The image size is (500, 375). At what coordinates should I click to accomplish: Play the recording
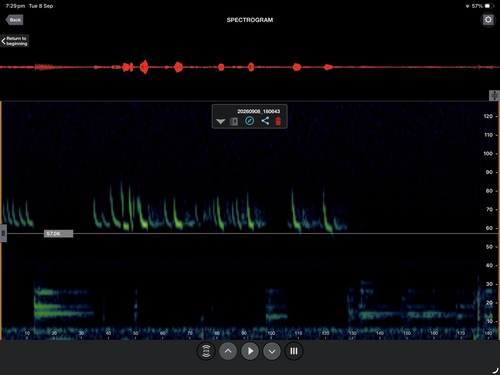pyautogui.click(x=250, y=351)
